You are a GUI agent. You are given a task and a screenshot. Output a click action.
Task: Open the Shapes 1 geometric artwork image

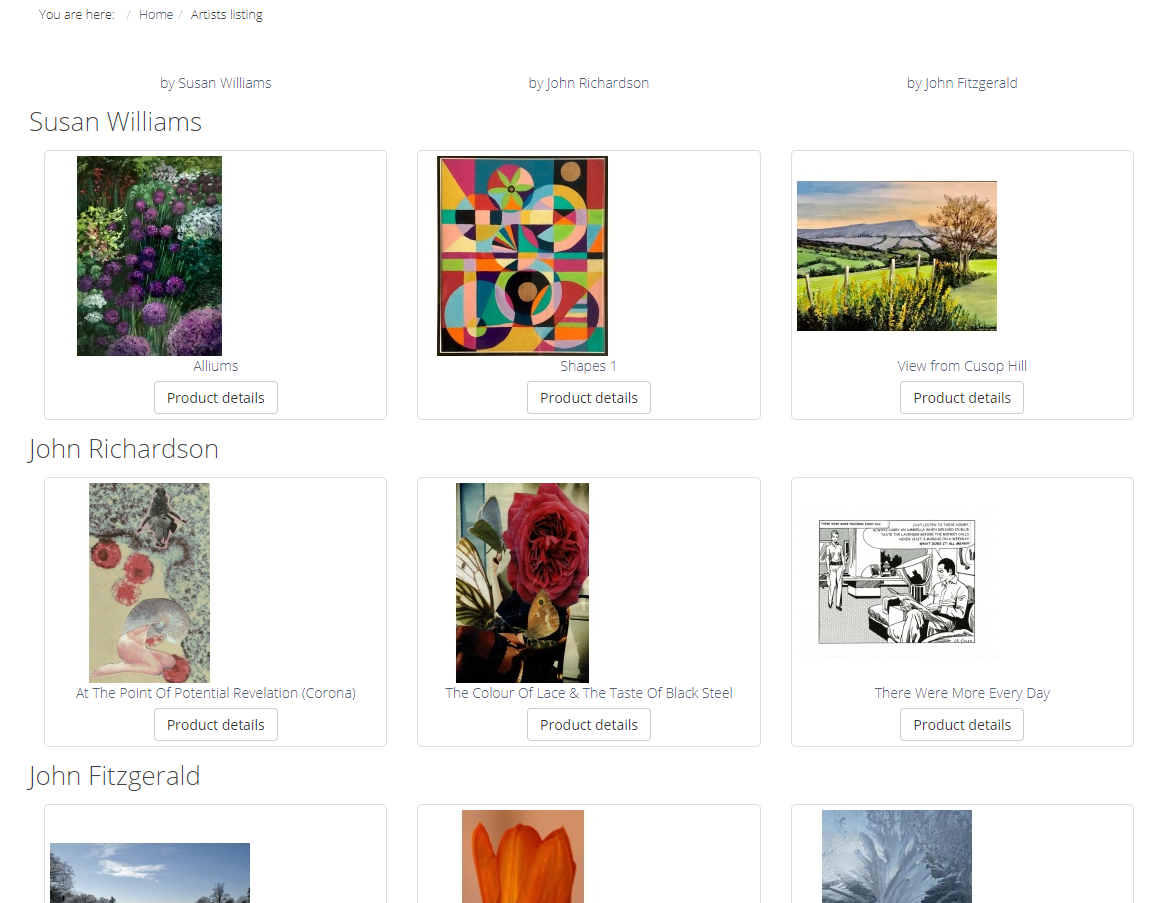(522, 256)
